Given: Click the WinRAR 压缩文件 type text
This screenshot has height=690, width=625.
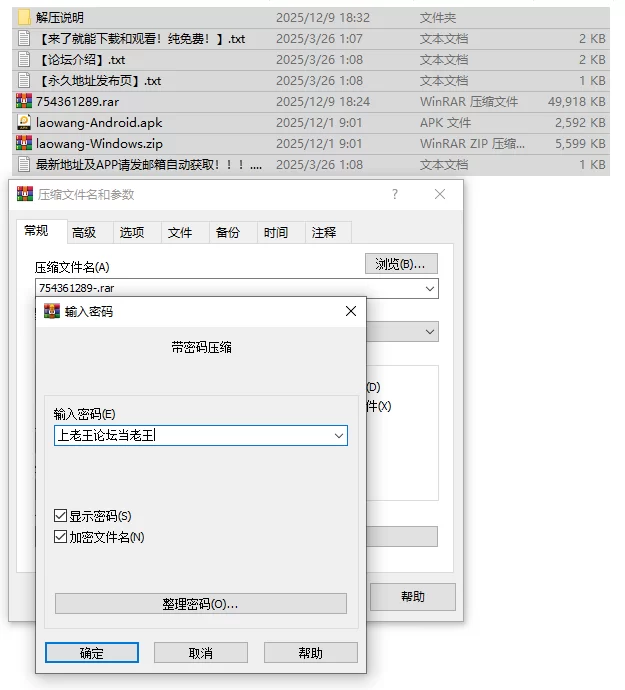Looking at the screenshot, I should (x=469, y=102).
